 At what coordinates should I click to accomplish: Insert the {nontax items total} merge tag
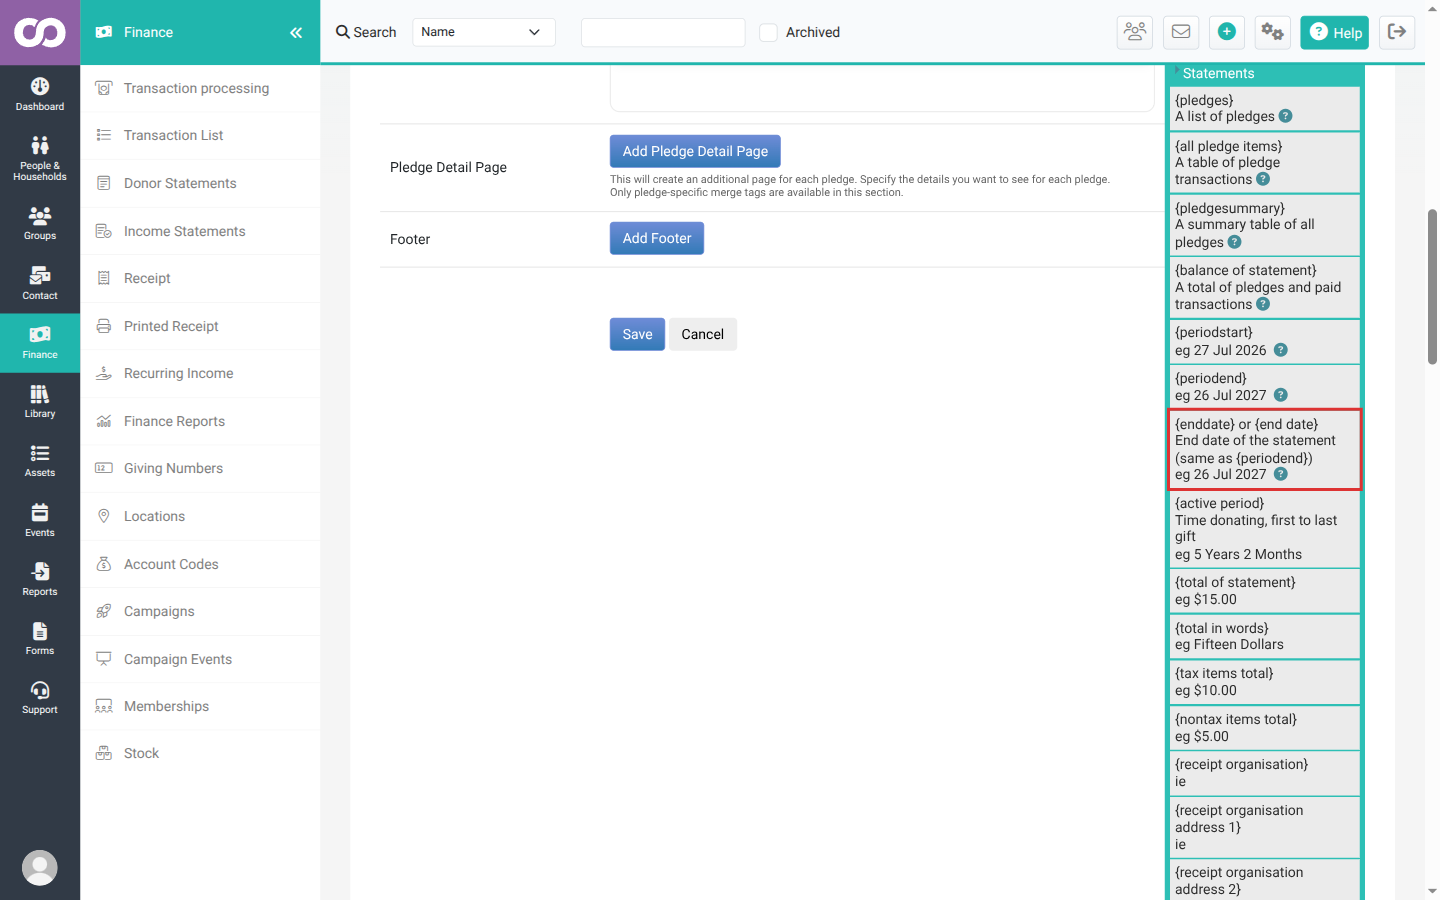[x=1265, y=728]
